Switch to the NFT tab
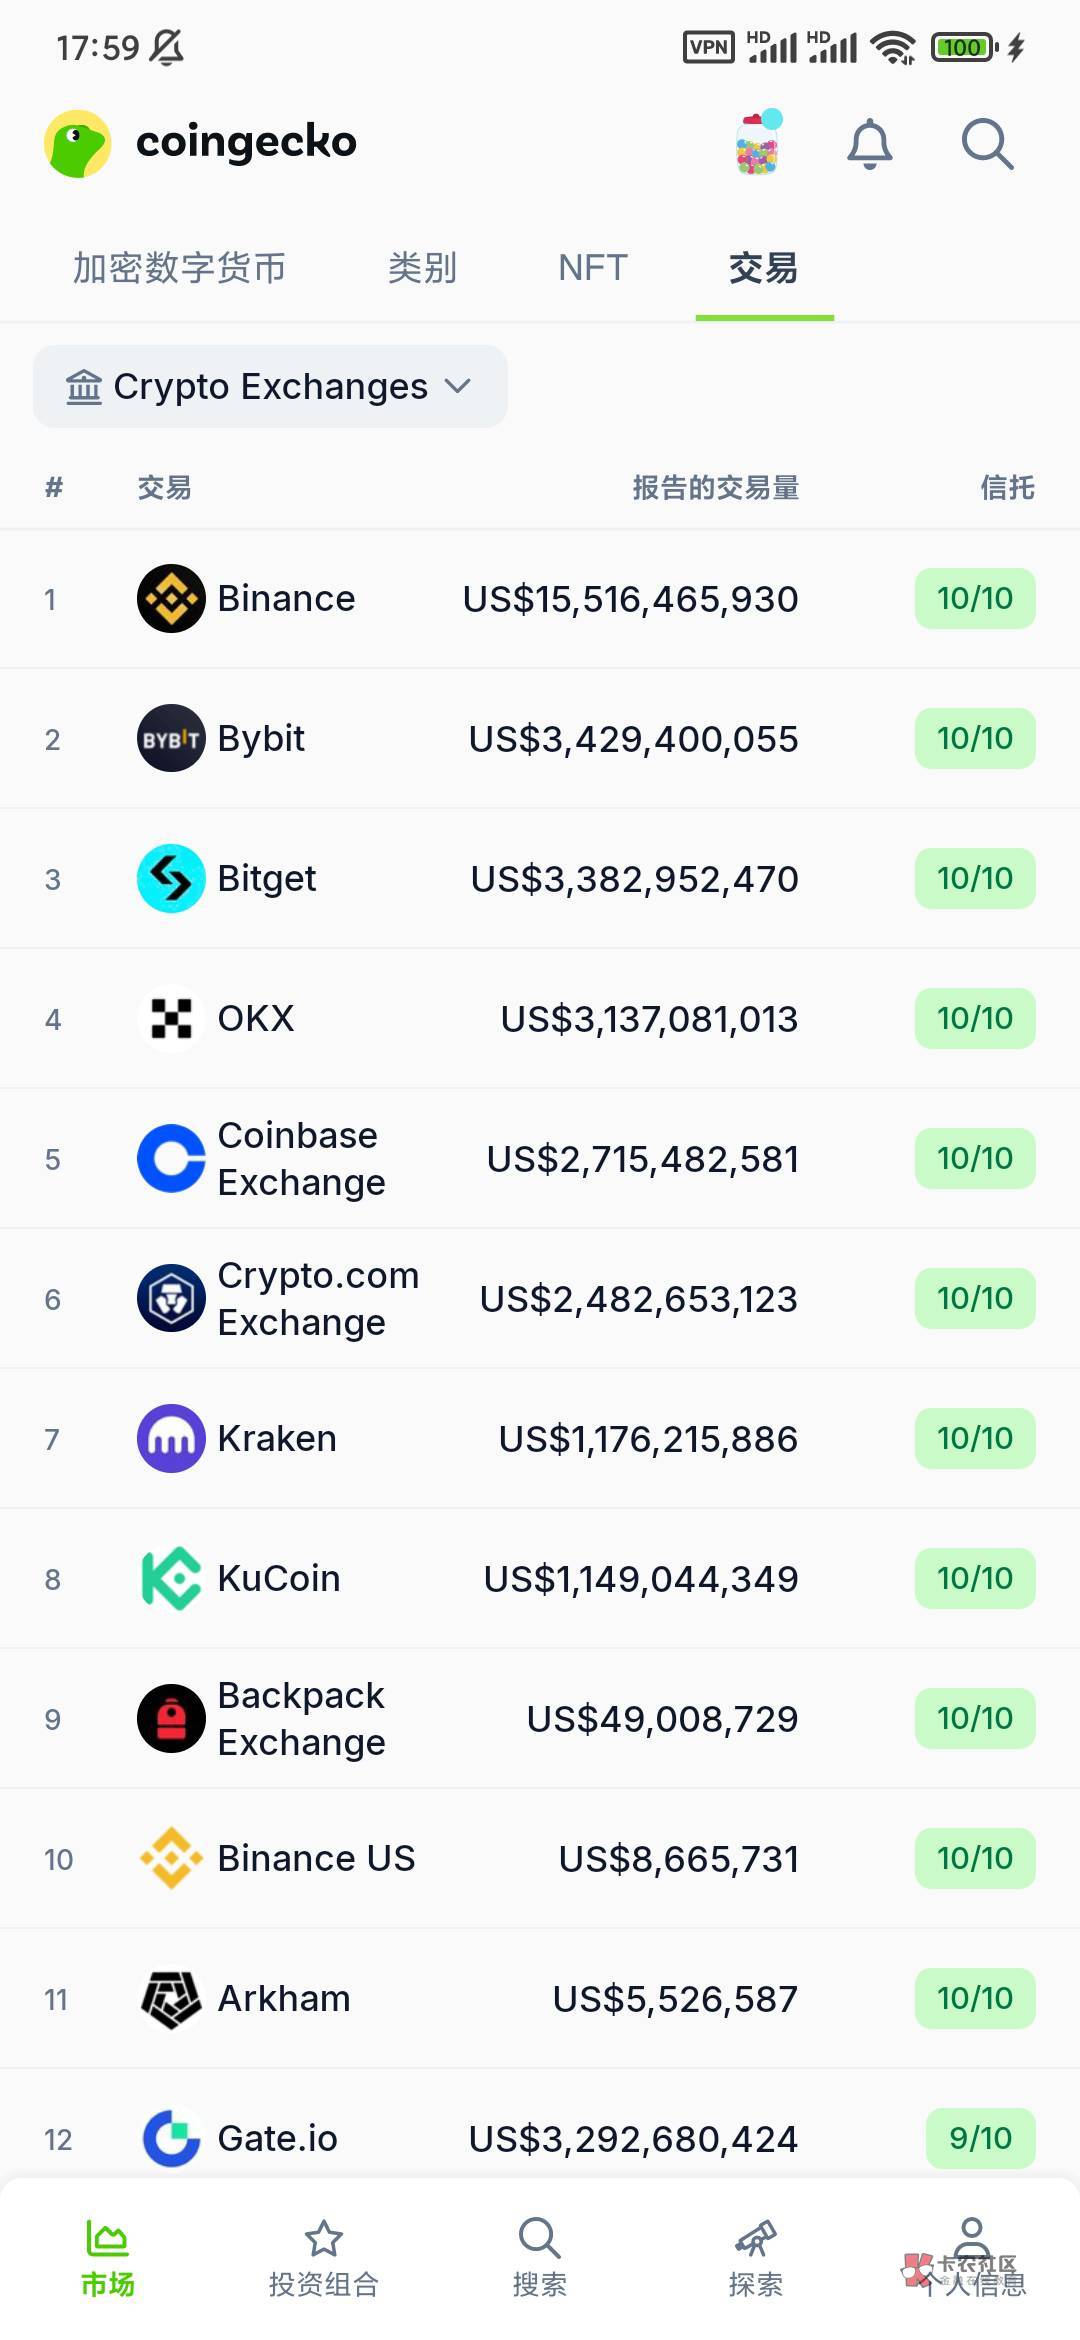 click(x=593, y=268)
